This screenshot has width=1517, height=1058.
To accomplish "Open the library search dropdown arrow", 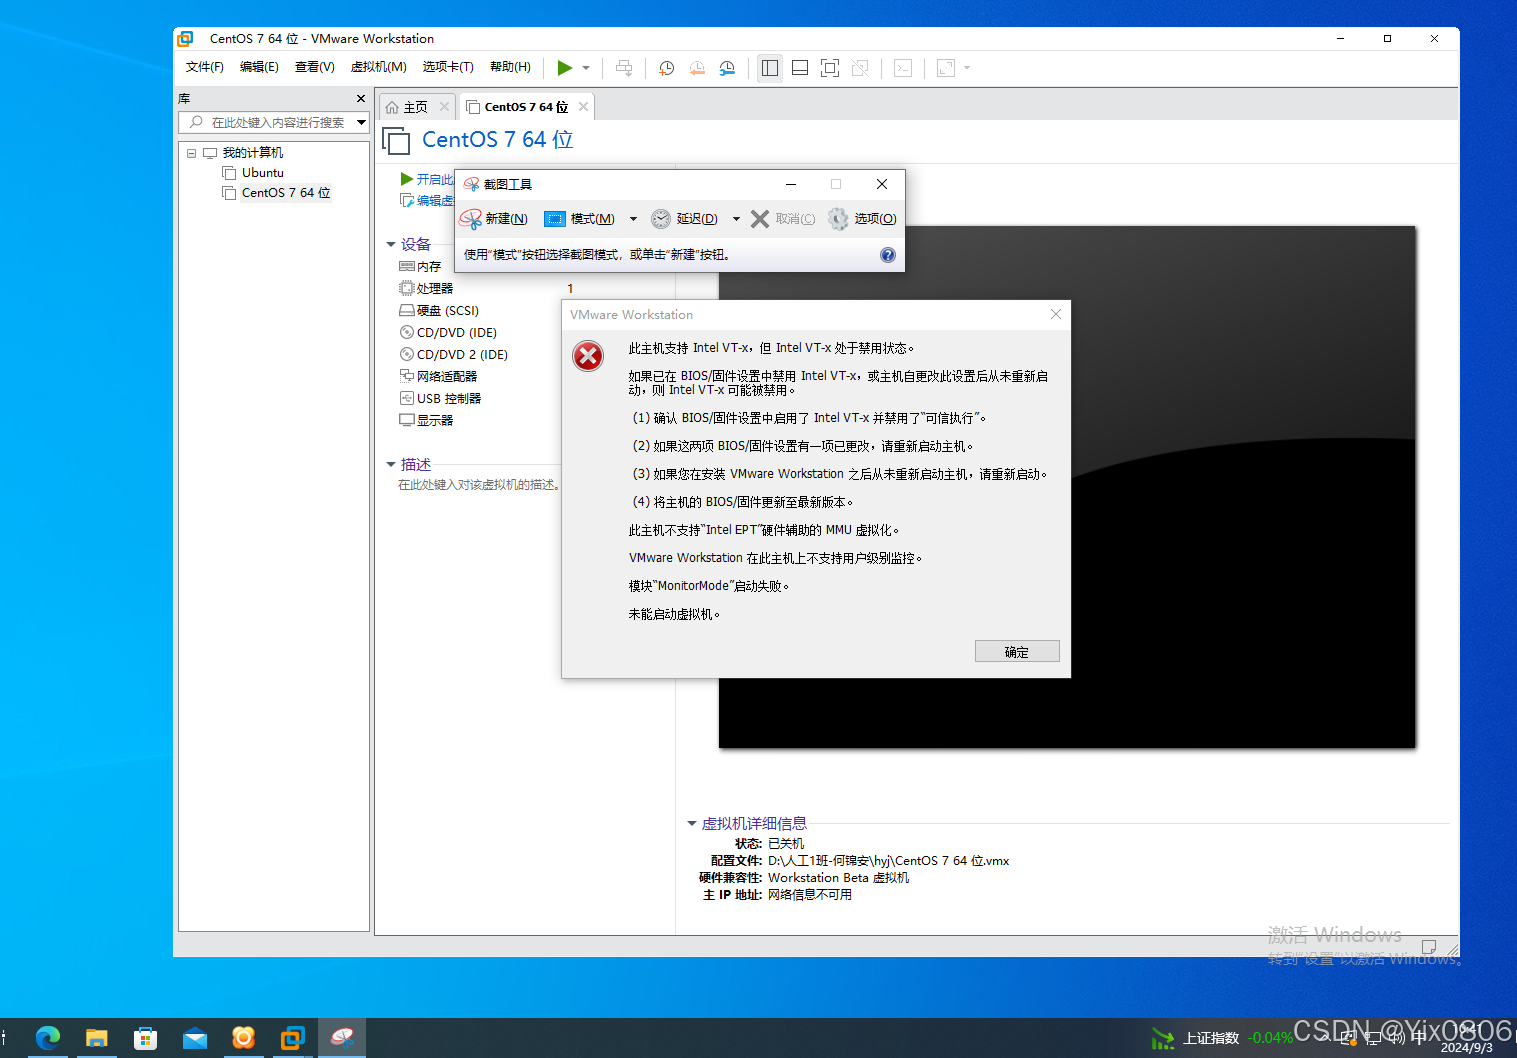I will click(361, 122).
